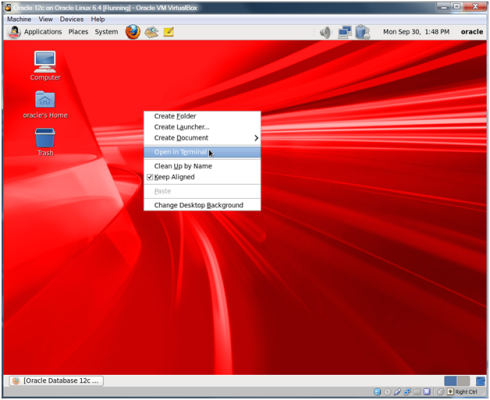Viewport: 490px width, 400px height.
Task: Click the volume speaker icon
Action: (x=325, y=32)
